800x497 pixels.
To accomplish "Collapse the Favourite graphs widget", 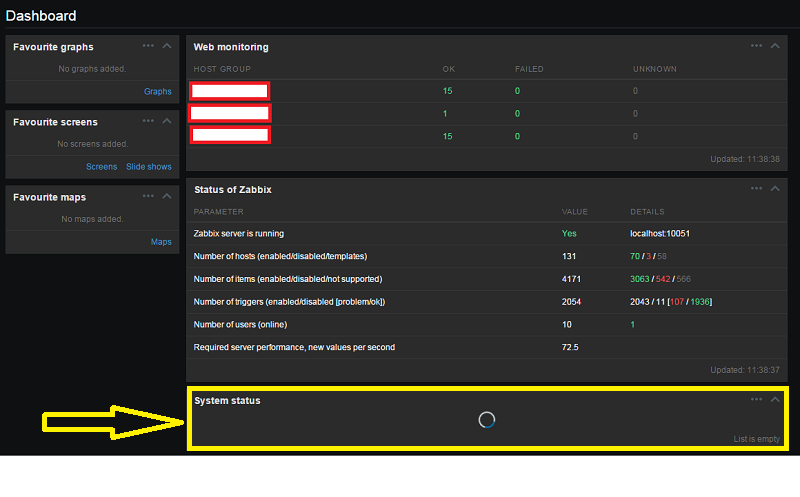I will pos(166,45).
